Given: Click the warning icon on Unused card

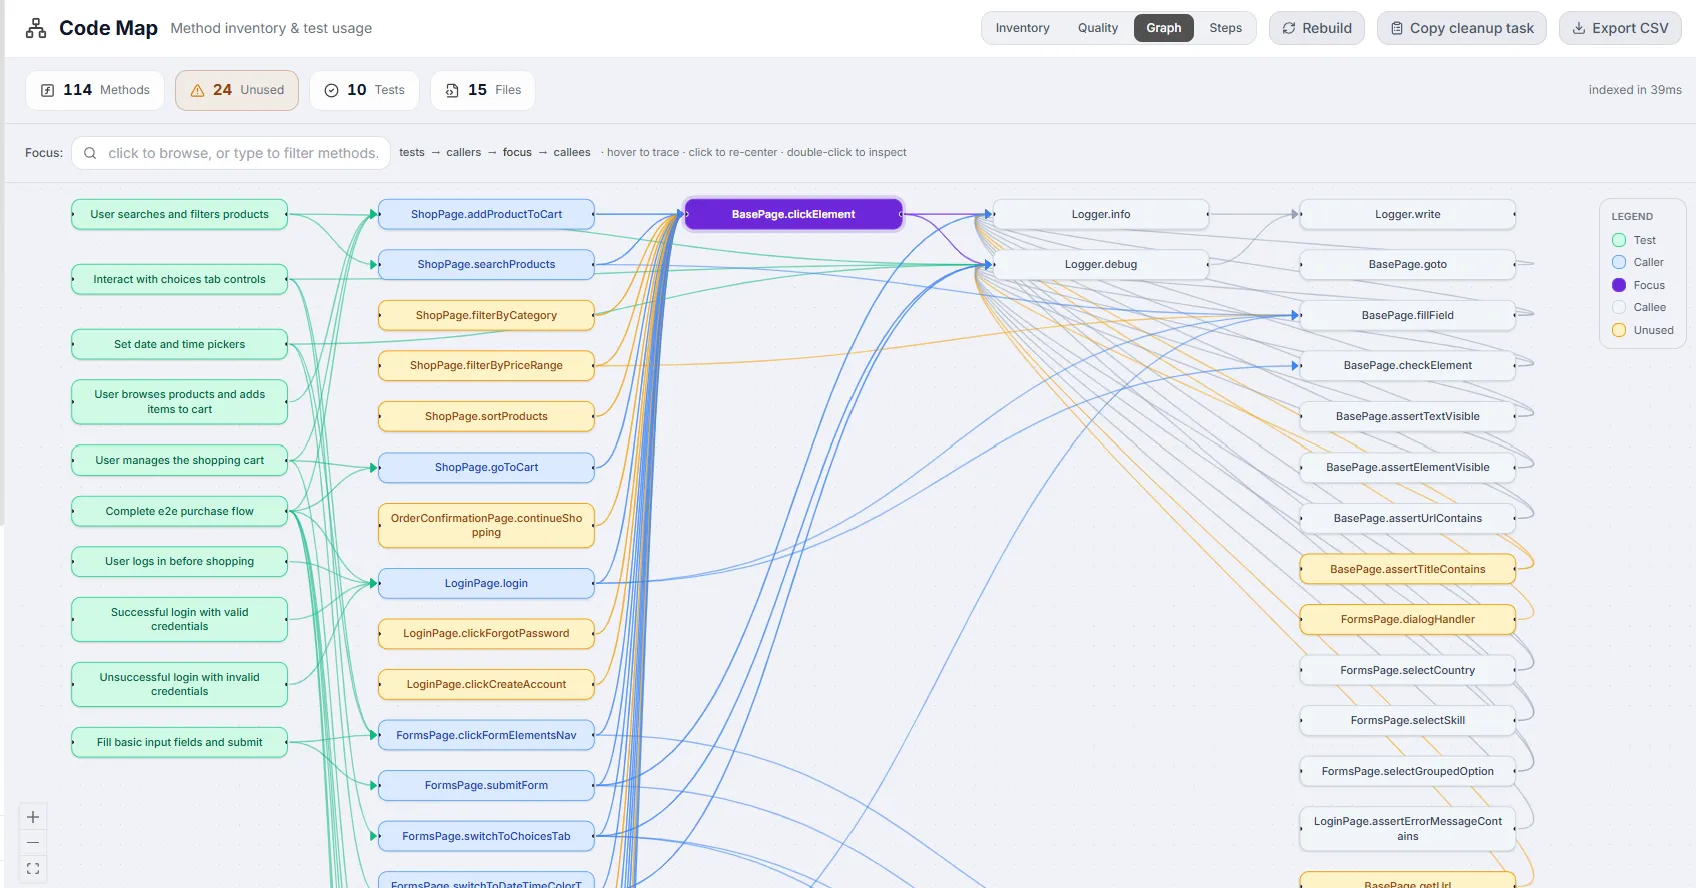Looking at the screenshot, I should (197, 90).
